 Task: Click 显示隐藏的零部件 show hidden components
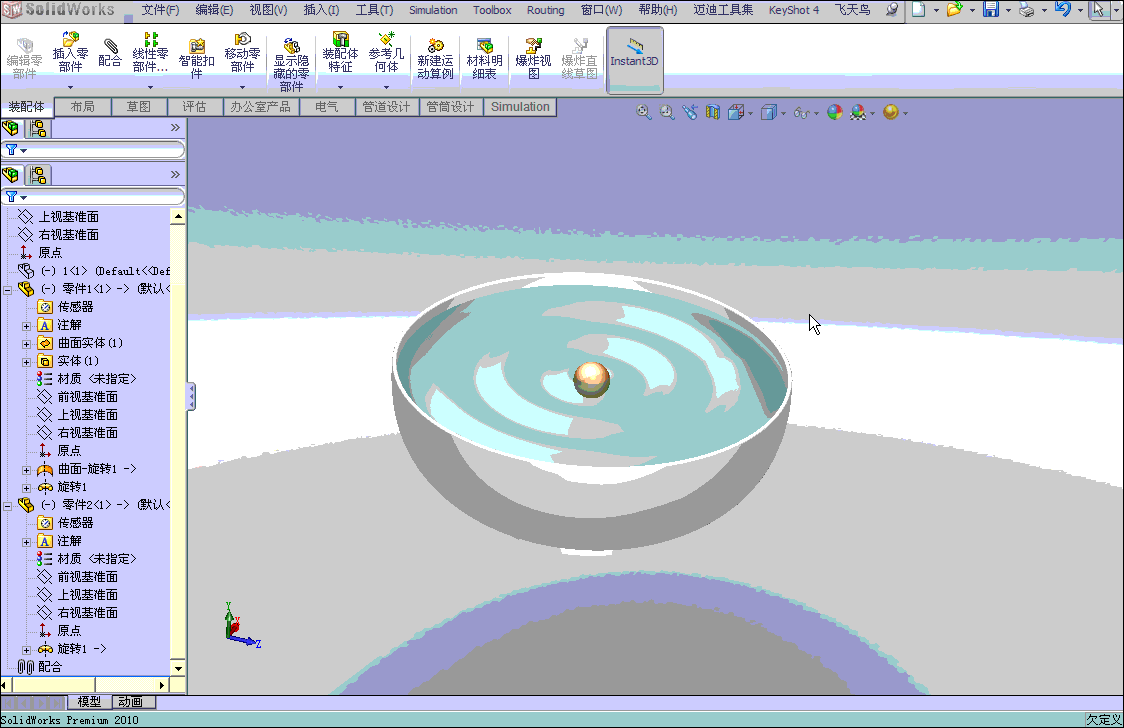click(291, 64)
